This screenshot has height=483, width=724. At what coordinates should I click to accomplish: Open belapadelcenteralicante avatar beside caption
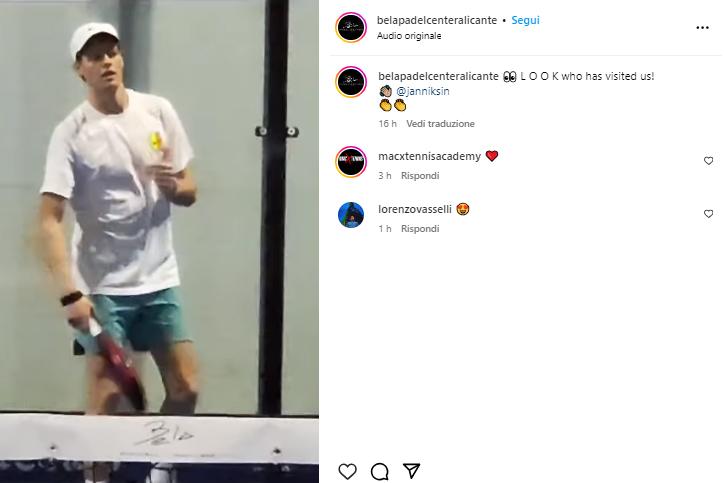pyautogui.click(x=351, y=82)
